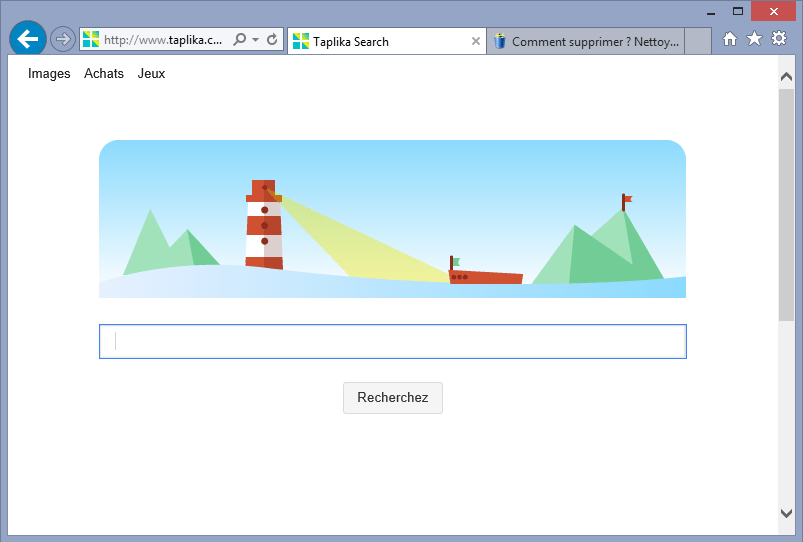Click the vertical scrollbar thumb
The width and height of the screenshot is (803, 542).
(x=786, y=205)
